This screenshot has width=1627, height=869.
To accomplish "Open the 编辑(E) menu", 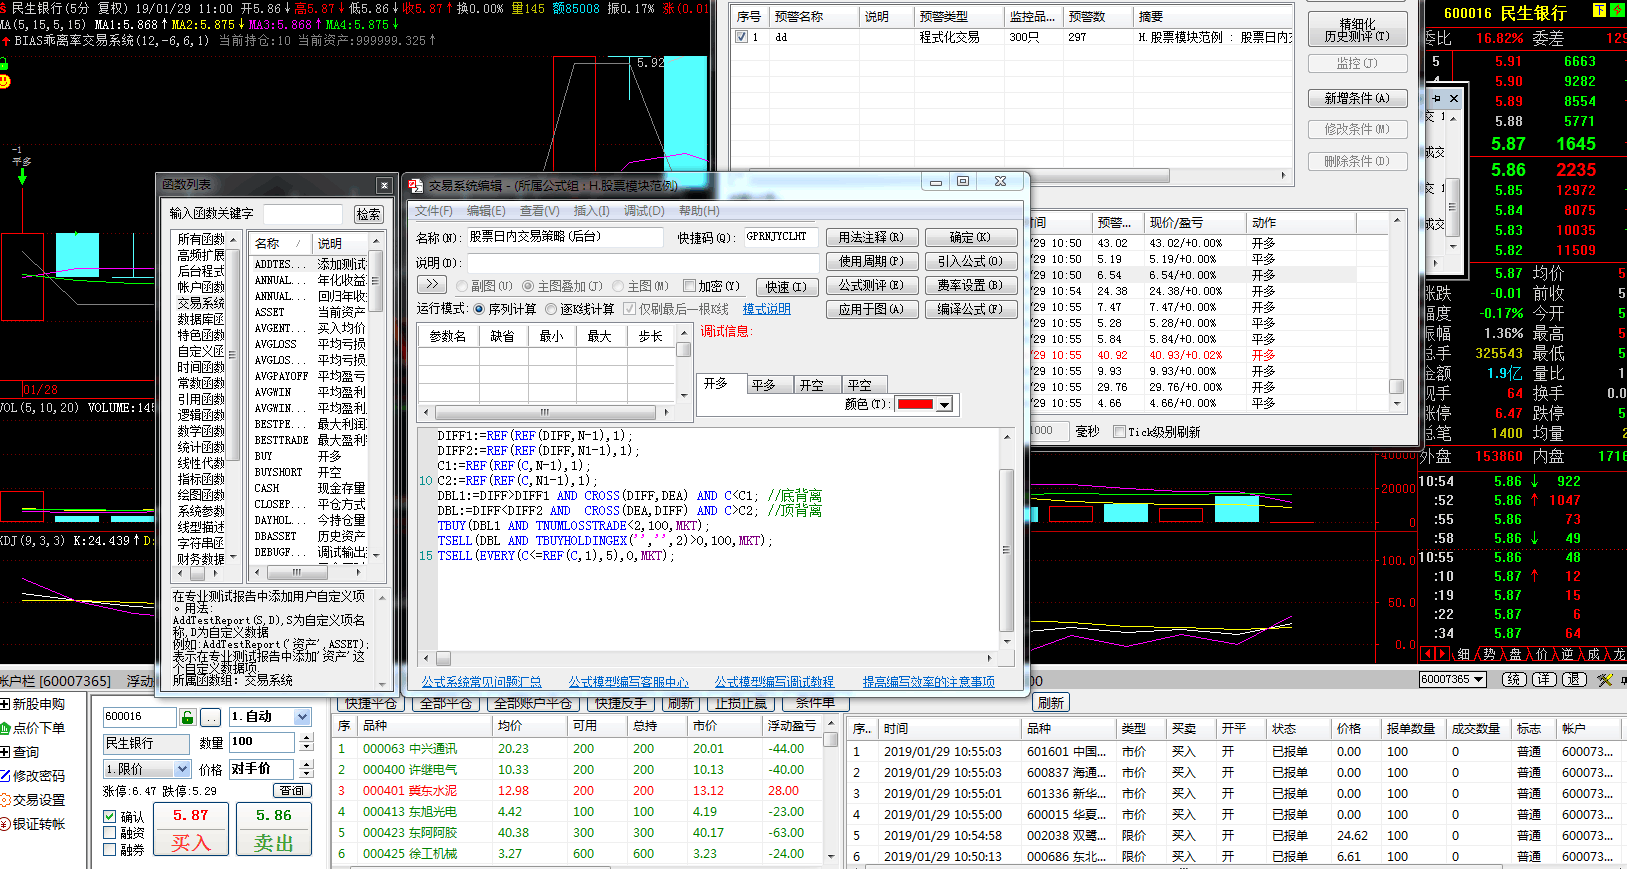I will (x=486, y=211).
